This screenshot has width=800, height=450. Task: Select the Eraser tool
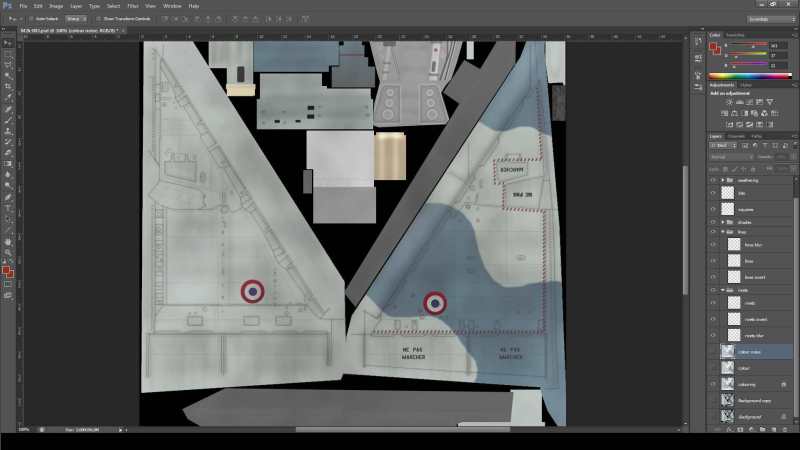8,153
